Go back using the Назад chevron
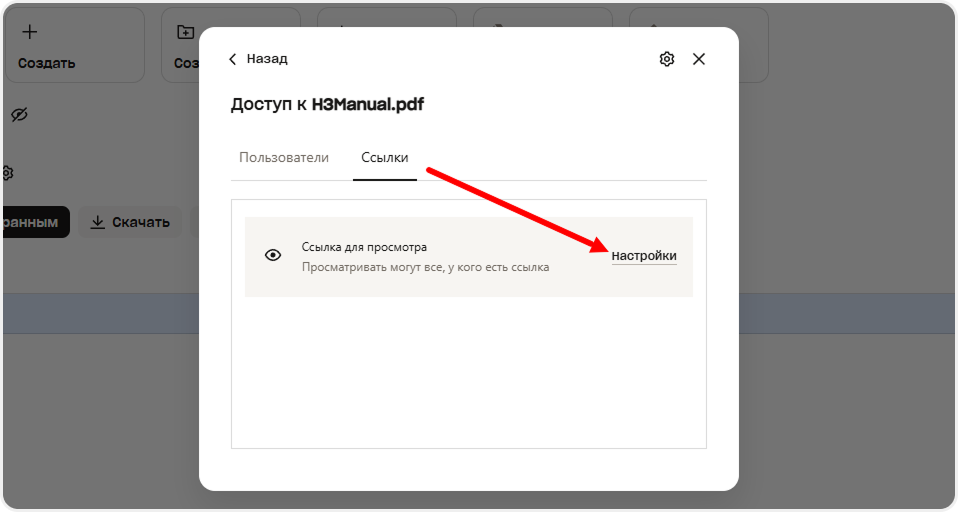 point(233,59)
